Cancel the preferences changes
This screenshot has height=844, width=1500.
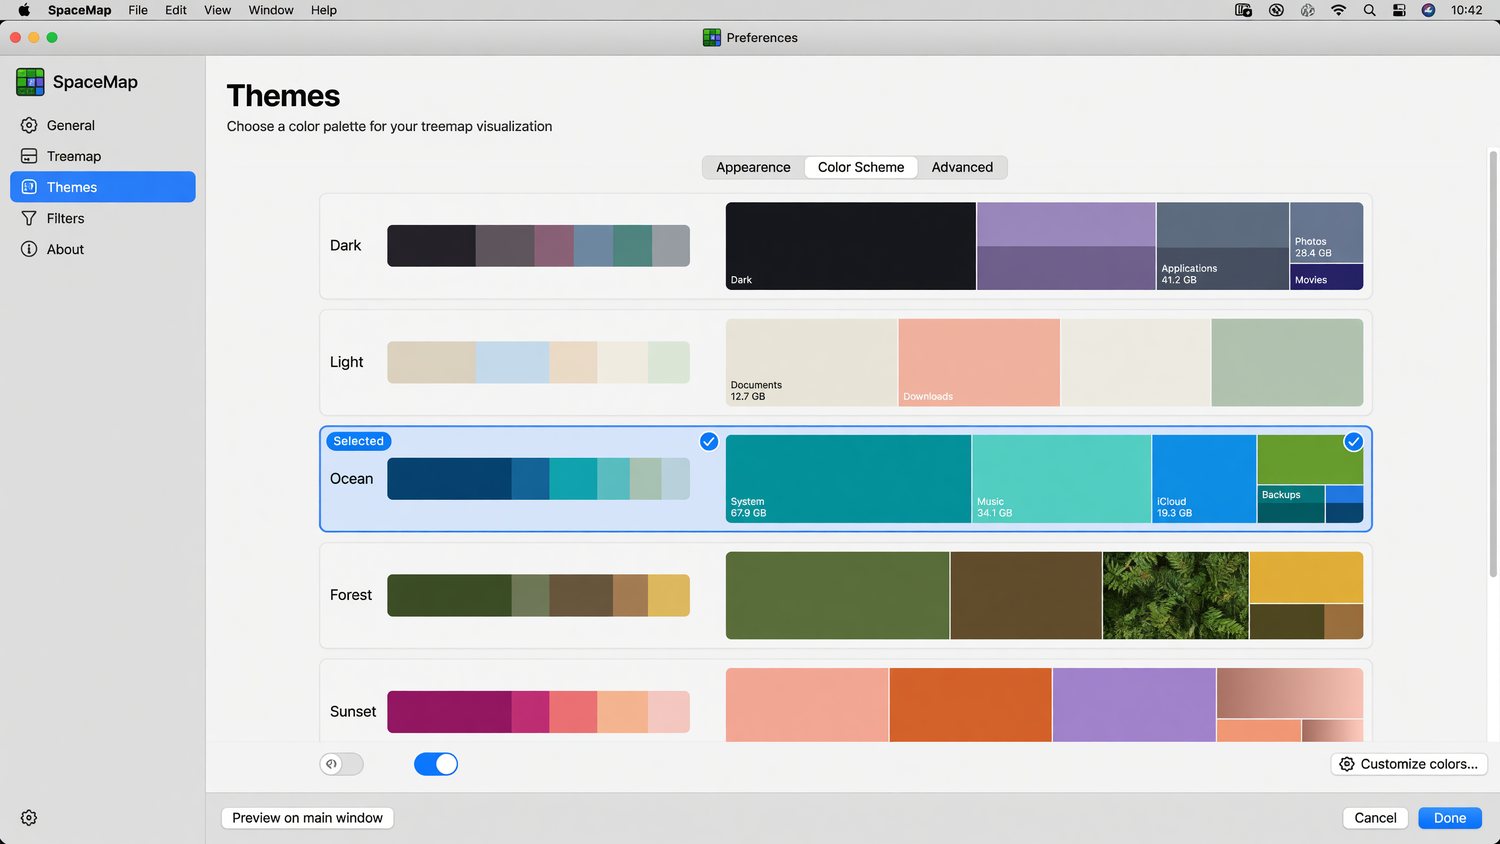[x=1375, y=818]
